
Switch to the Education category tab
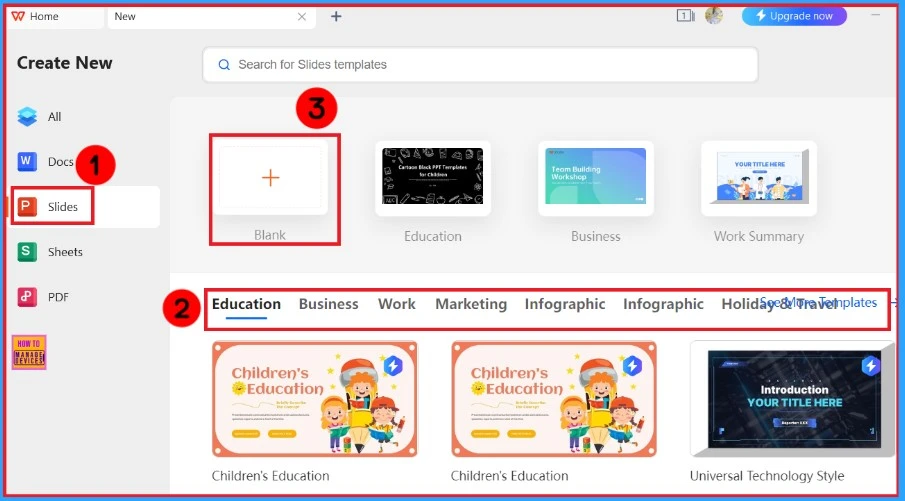click(246, 304)
